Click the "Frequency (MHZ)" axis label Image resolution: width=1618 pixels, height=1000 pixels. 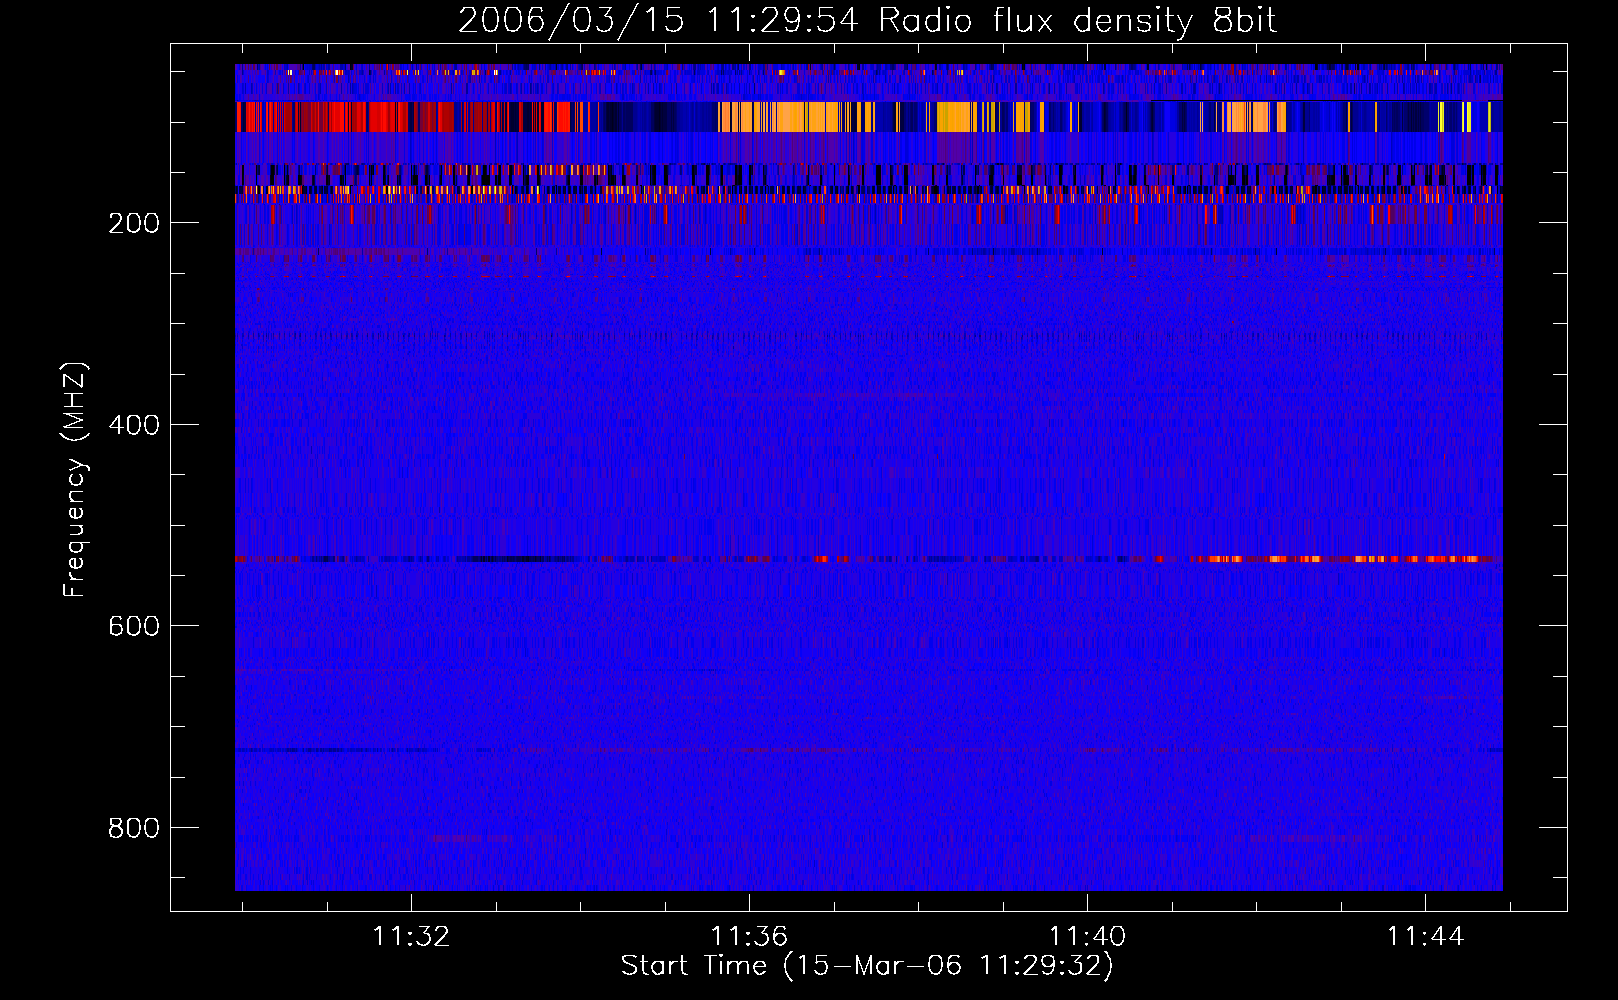click(x=75, y=480)
